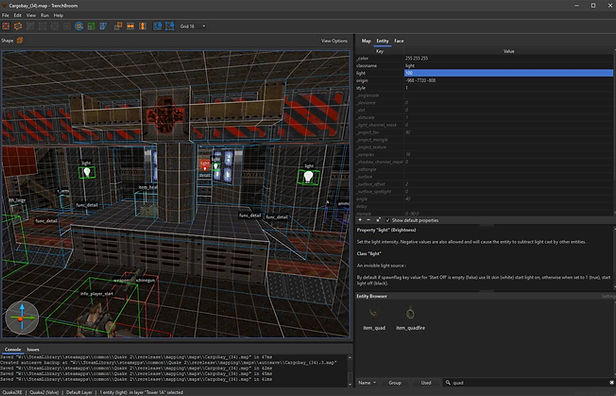Select the style property row

tap(484, 88)
